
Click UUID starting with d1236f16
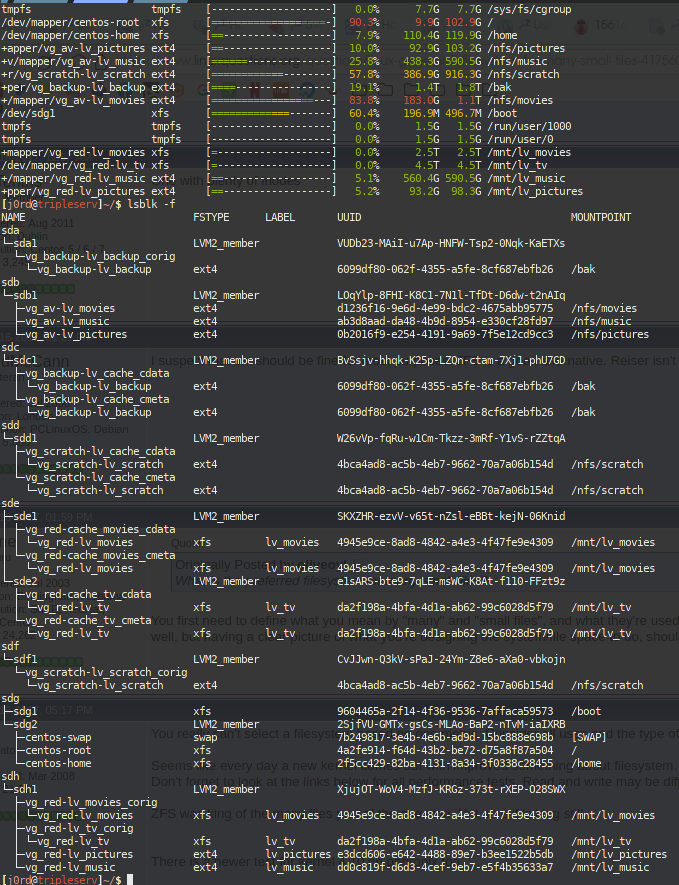445,308
